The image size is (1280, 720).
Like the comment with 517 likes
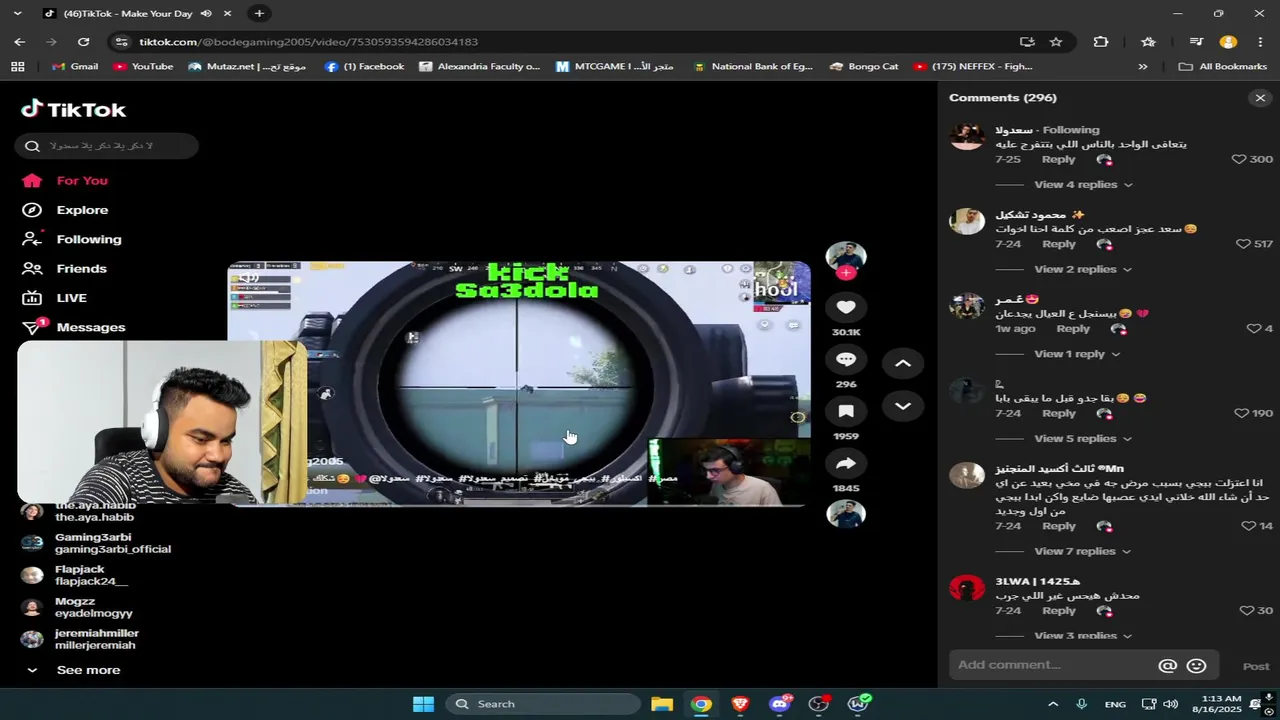pos(1243,244)
